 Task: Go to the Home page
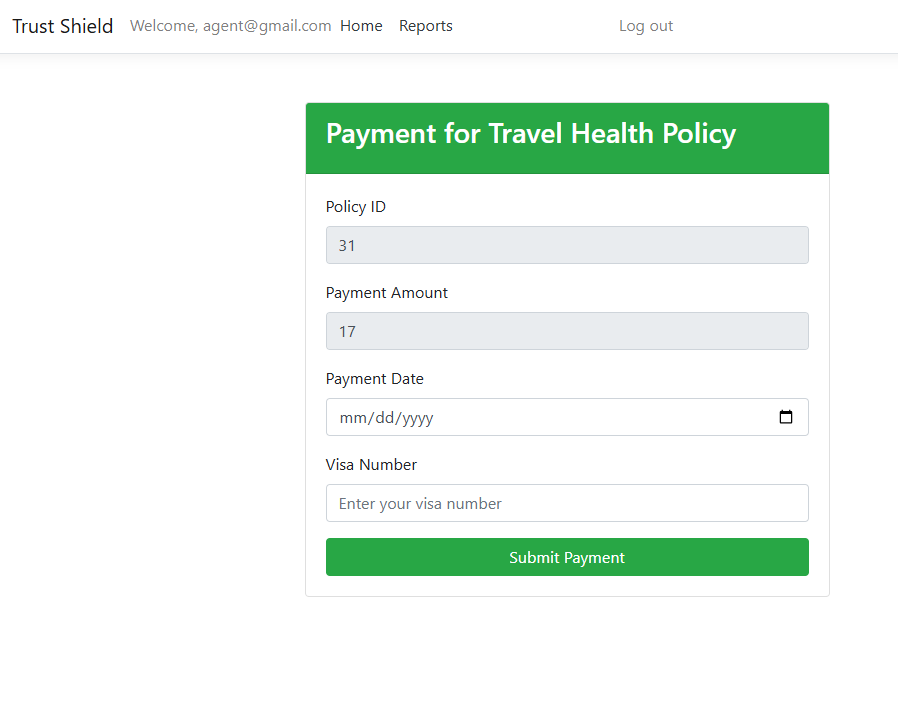click(361, 26)
